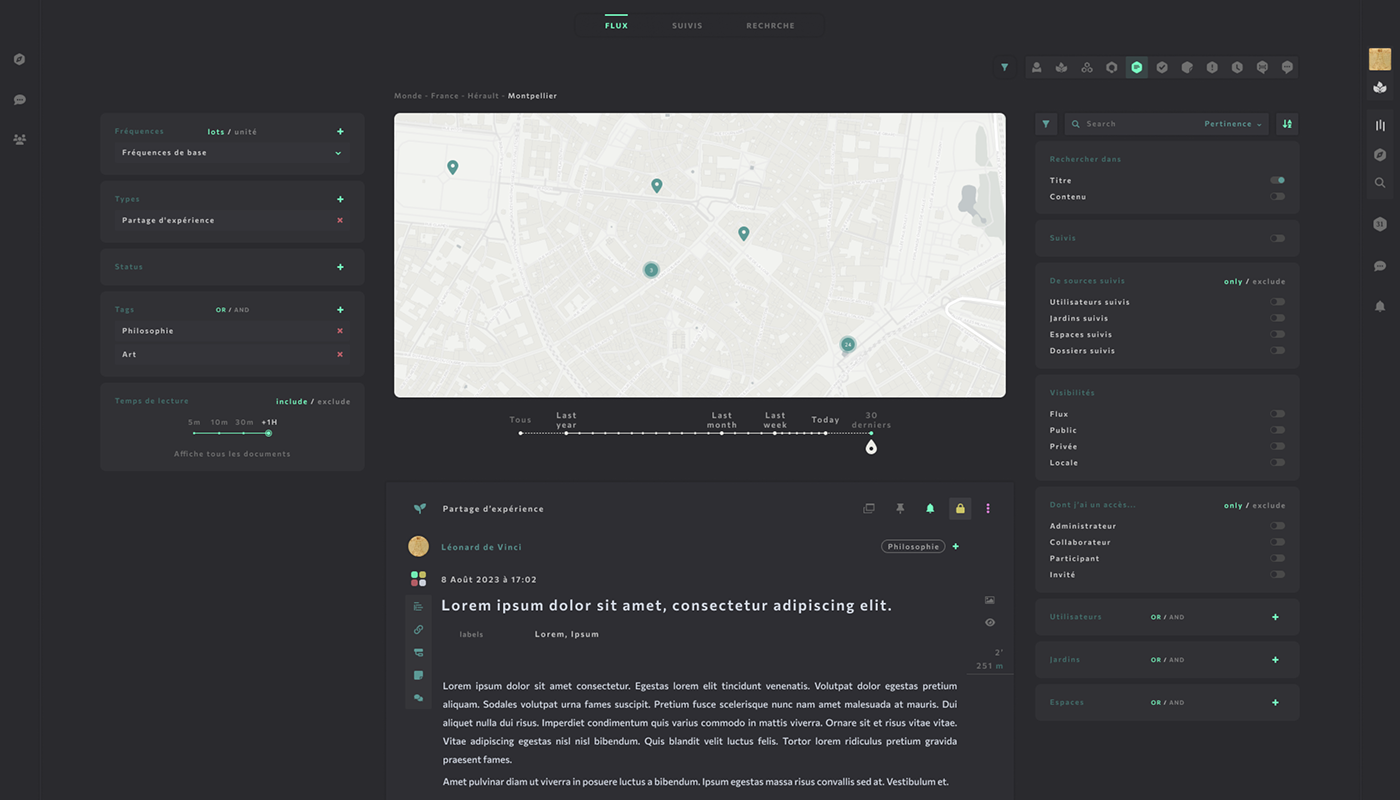1400x800 pixels.
Task: Open the Pertinence sort dropdown
Action: pyautogui.click(x=1234, y=124)
